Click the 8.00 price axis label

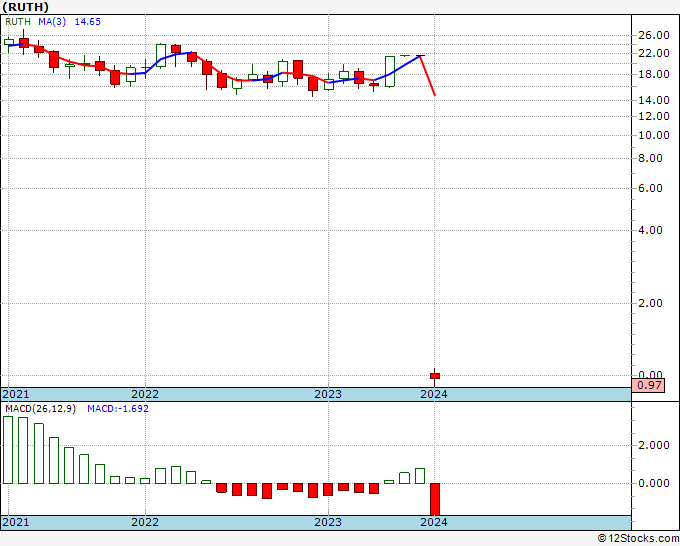651,158
